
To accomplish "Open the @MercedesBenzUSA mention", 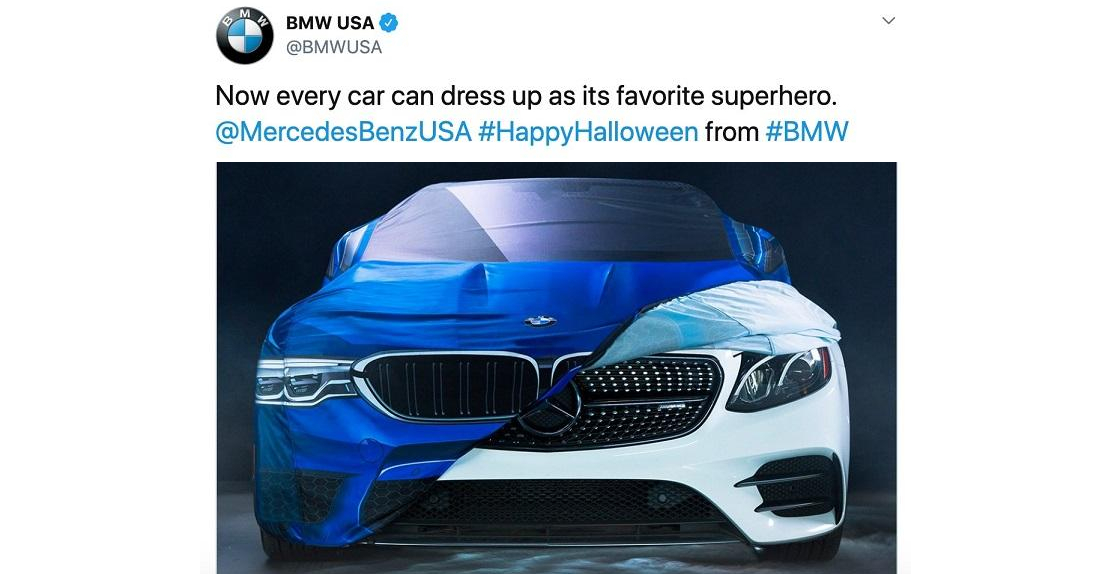I will tap(344, 132).
